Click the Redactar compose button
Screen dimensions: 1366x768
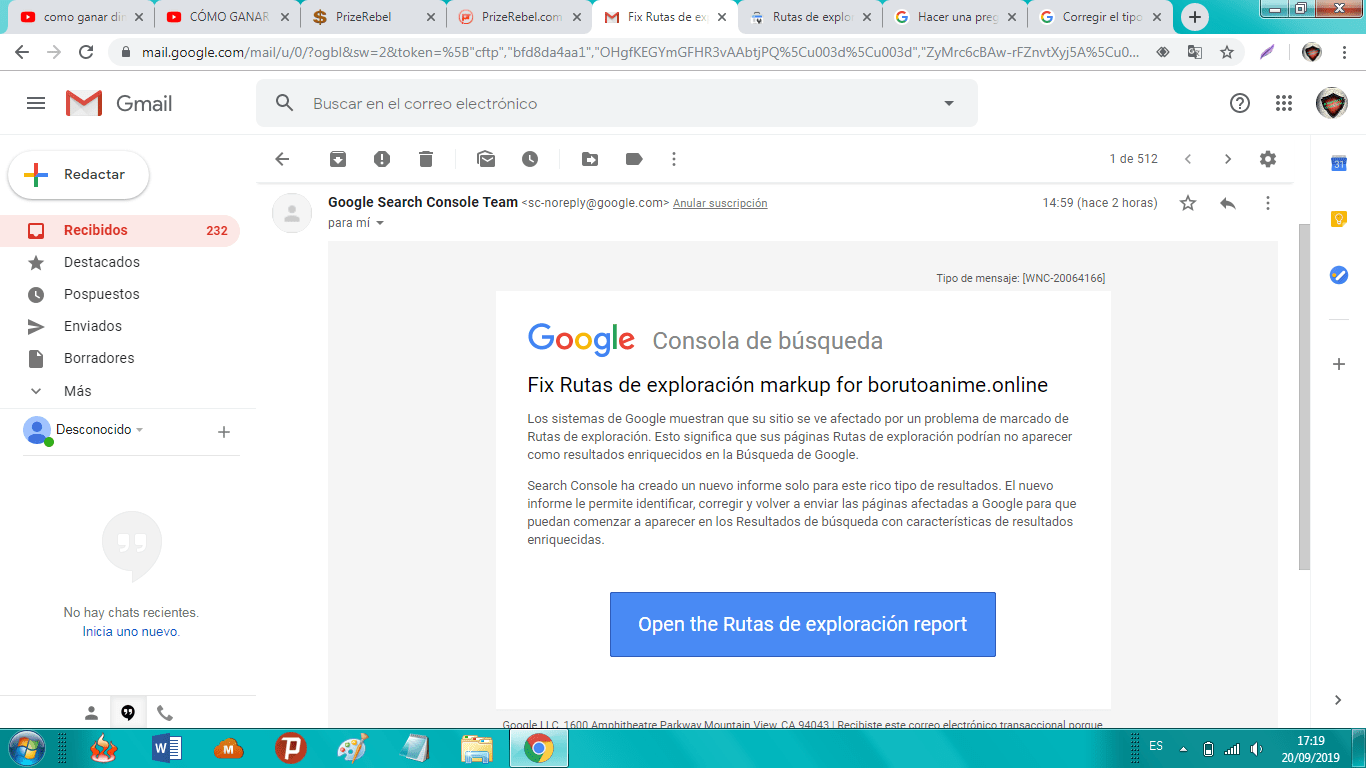[x=79, y=175]
